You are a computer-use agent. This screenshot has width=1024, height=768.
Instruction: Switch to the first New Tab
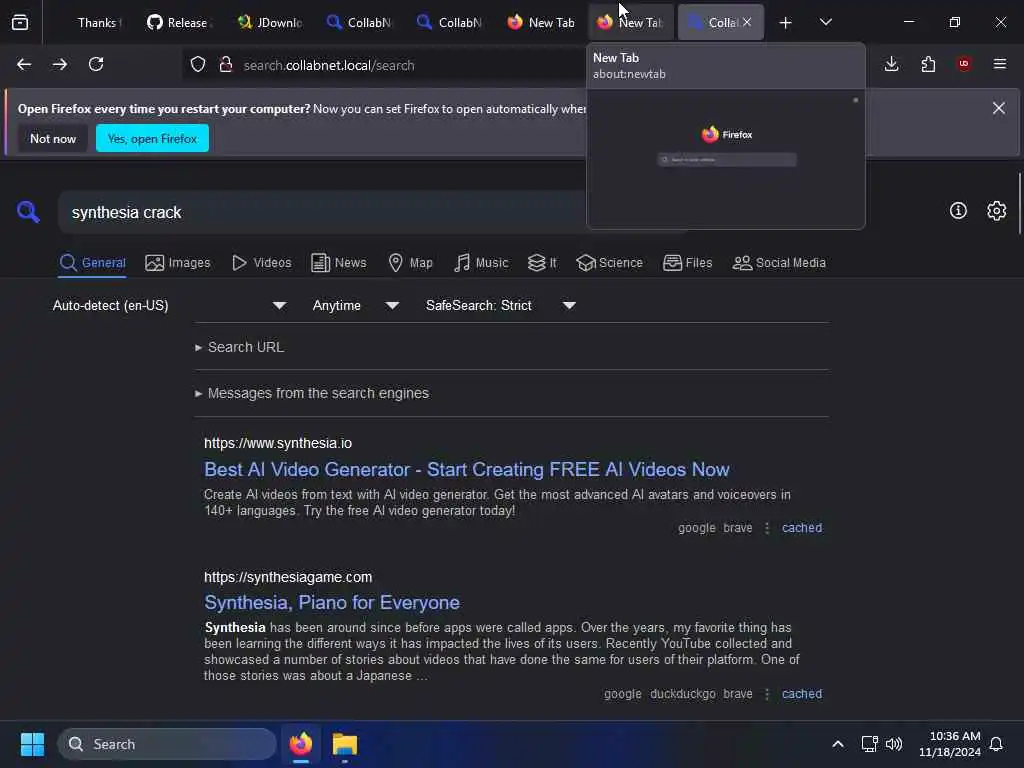(x=541, y=22)
